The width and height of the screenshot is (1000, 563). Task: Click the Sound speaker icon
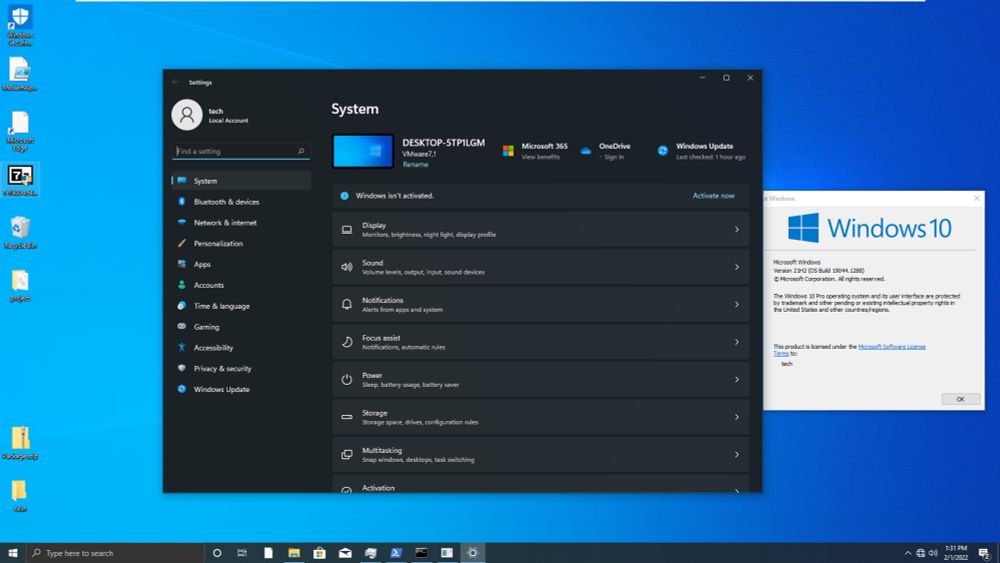coord(347,267)
